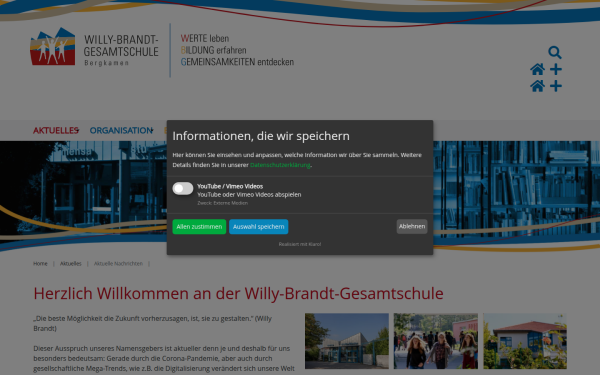The width and height of the screenshot is (600, 375).
Task: Click the school logo with figures
Action: tap(53, 46)
